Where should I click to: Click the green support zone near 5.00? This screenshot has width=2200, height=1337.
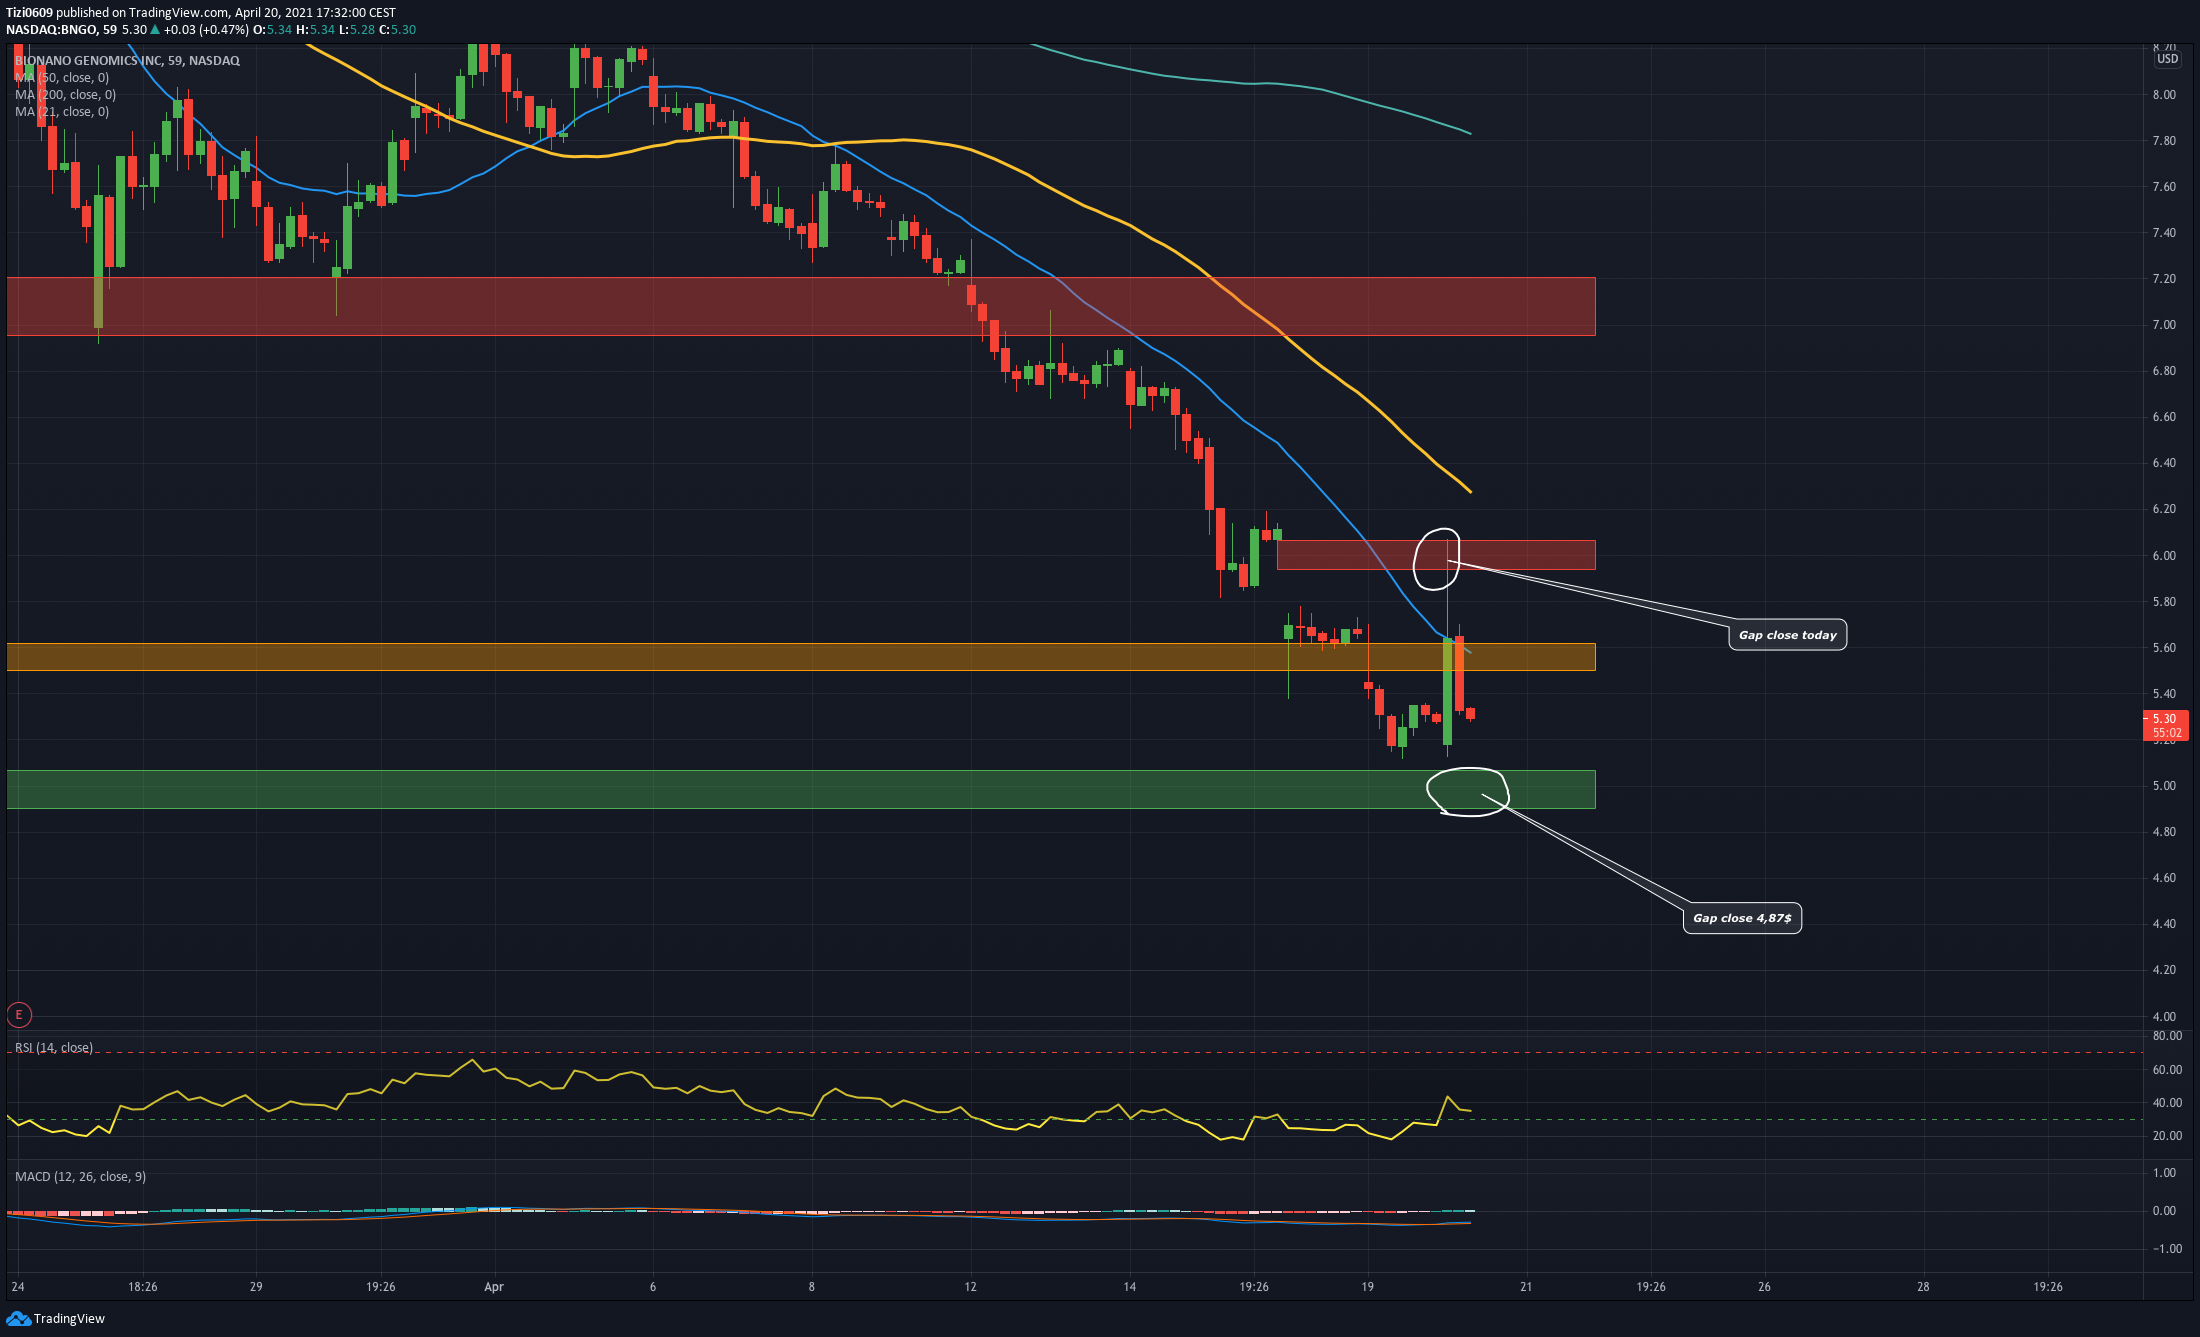800,789
